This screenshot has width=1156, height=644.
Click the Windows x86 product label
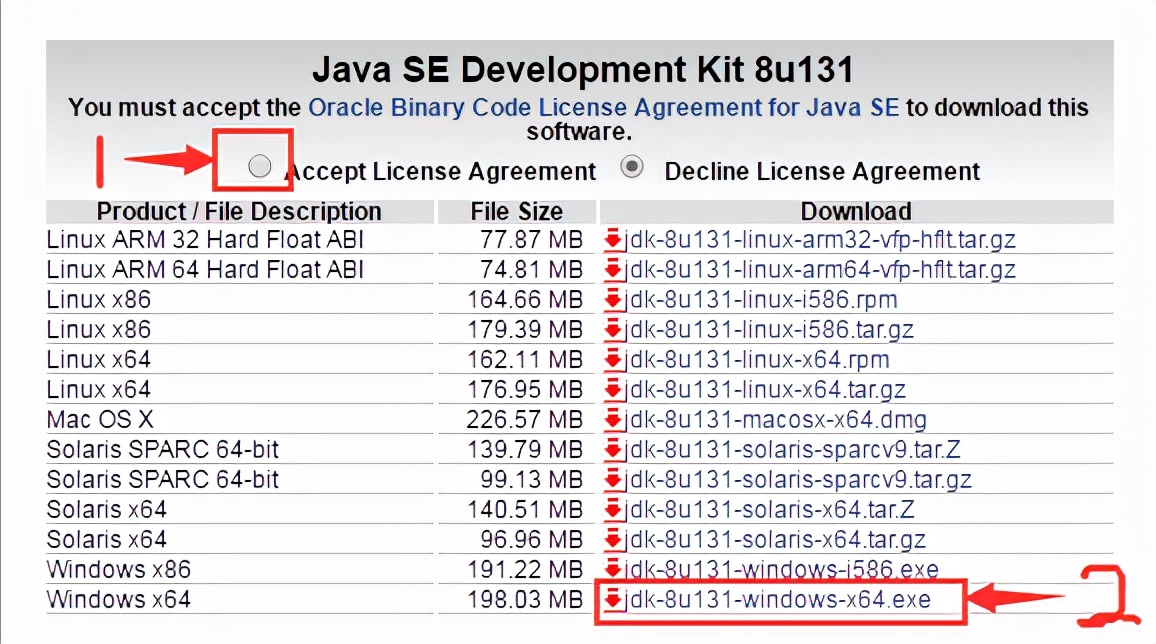pos(119,570)
